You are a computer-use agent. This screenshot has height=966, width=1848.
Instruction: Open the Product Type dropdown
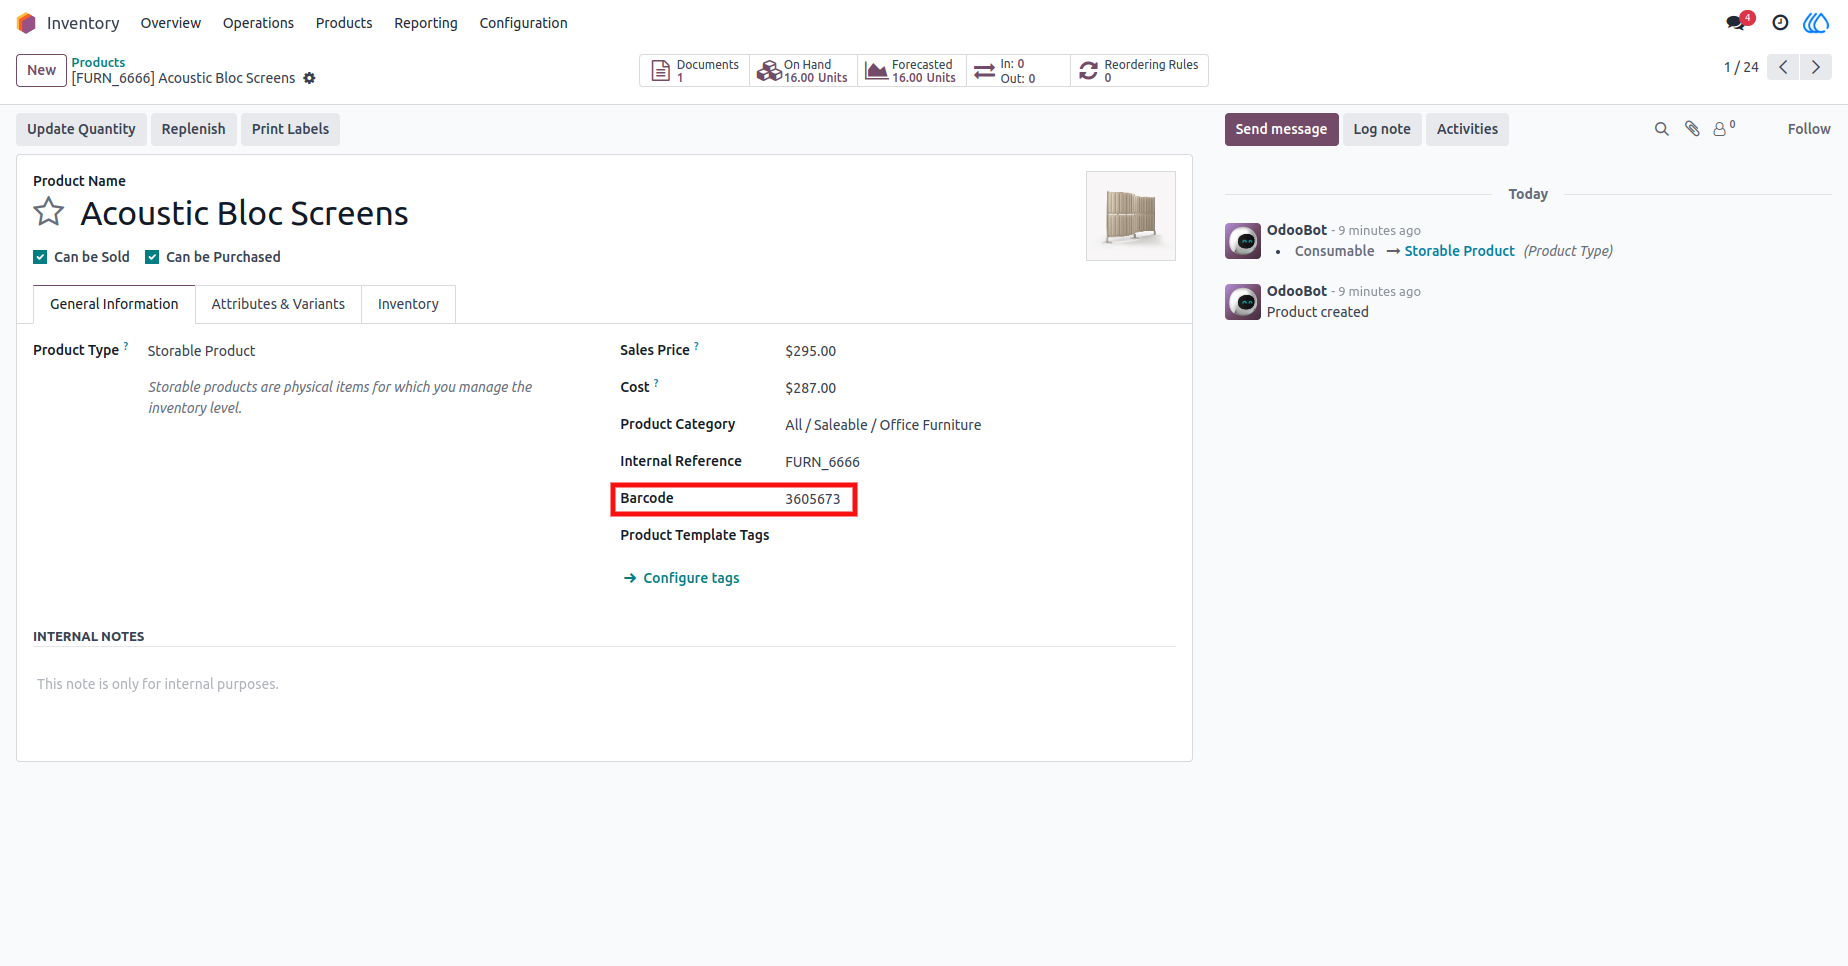(x=365, y=351)
